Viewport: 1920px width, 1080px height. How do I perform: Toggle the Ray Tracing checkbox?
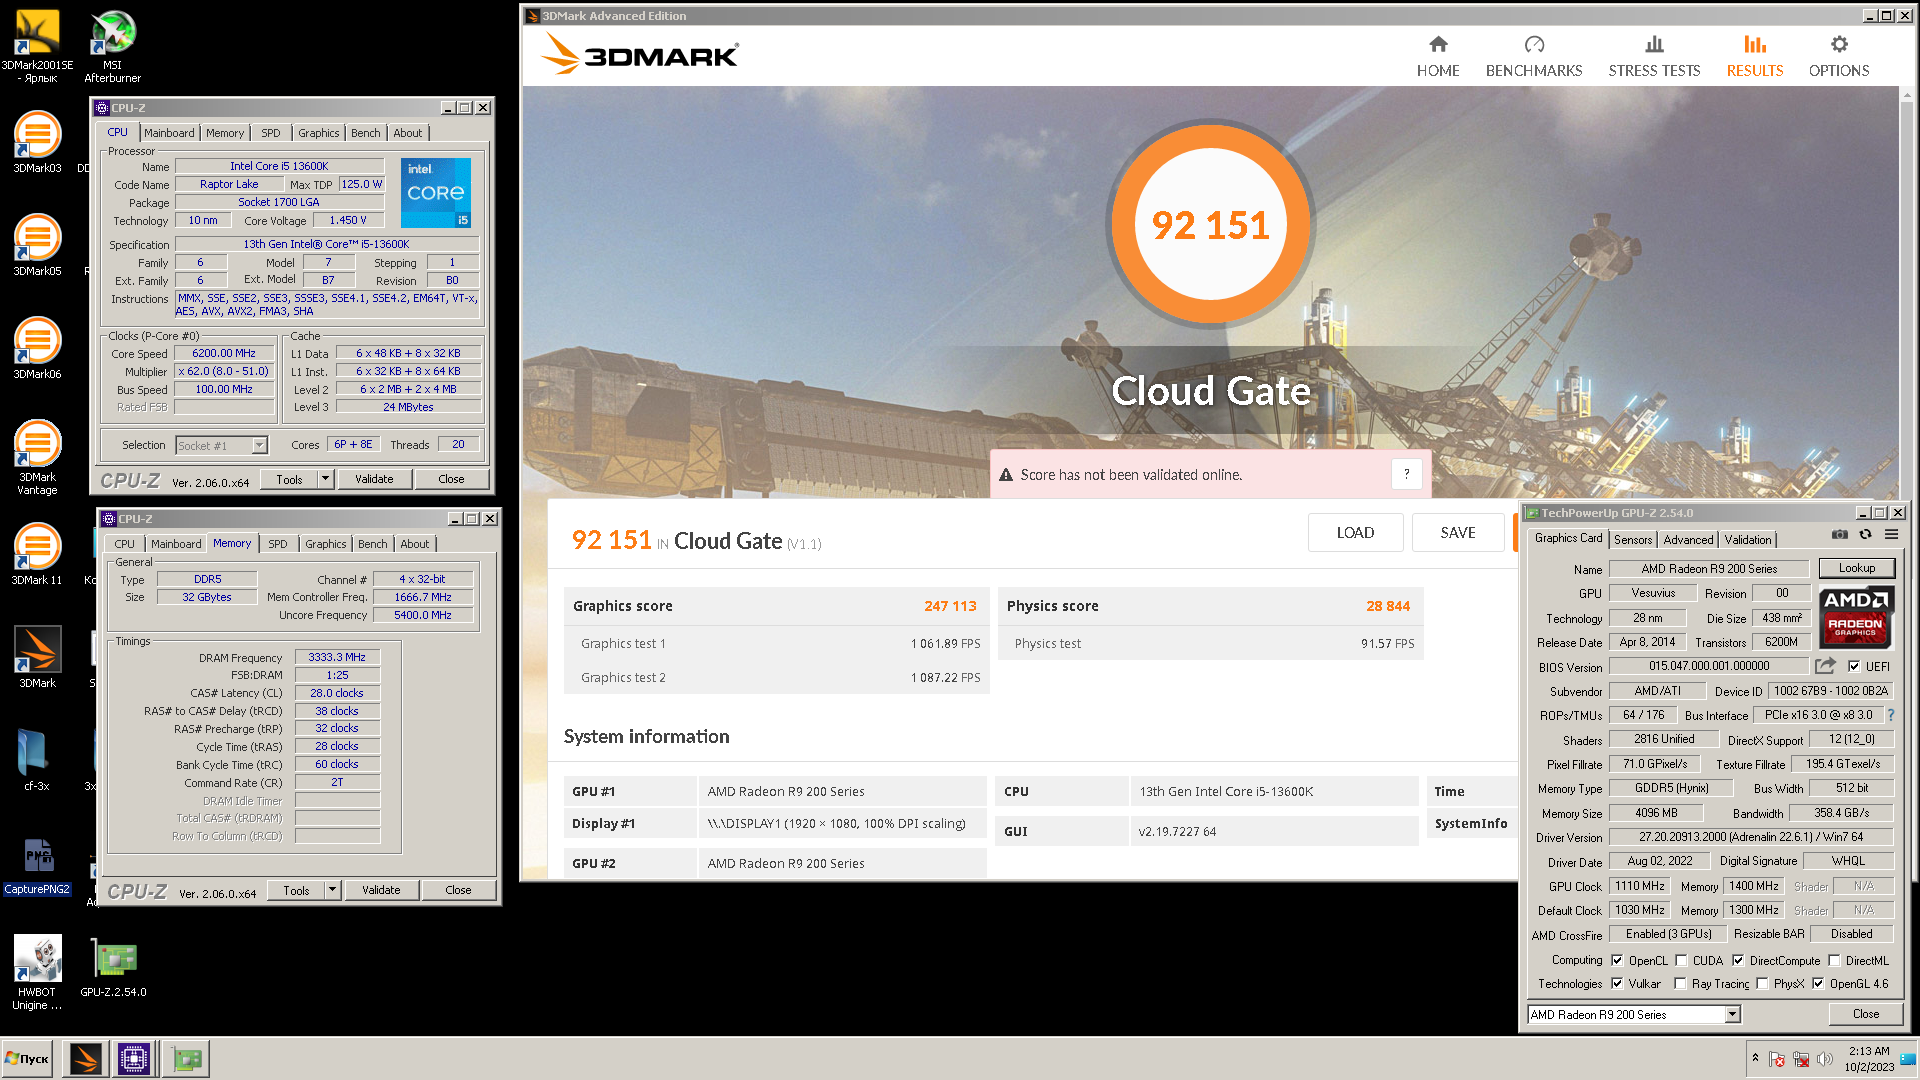click(1680, 983)
